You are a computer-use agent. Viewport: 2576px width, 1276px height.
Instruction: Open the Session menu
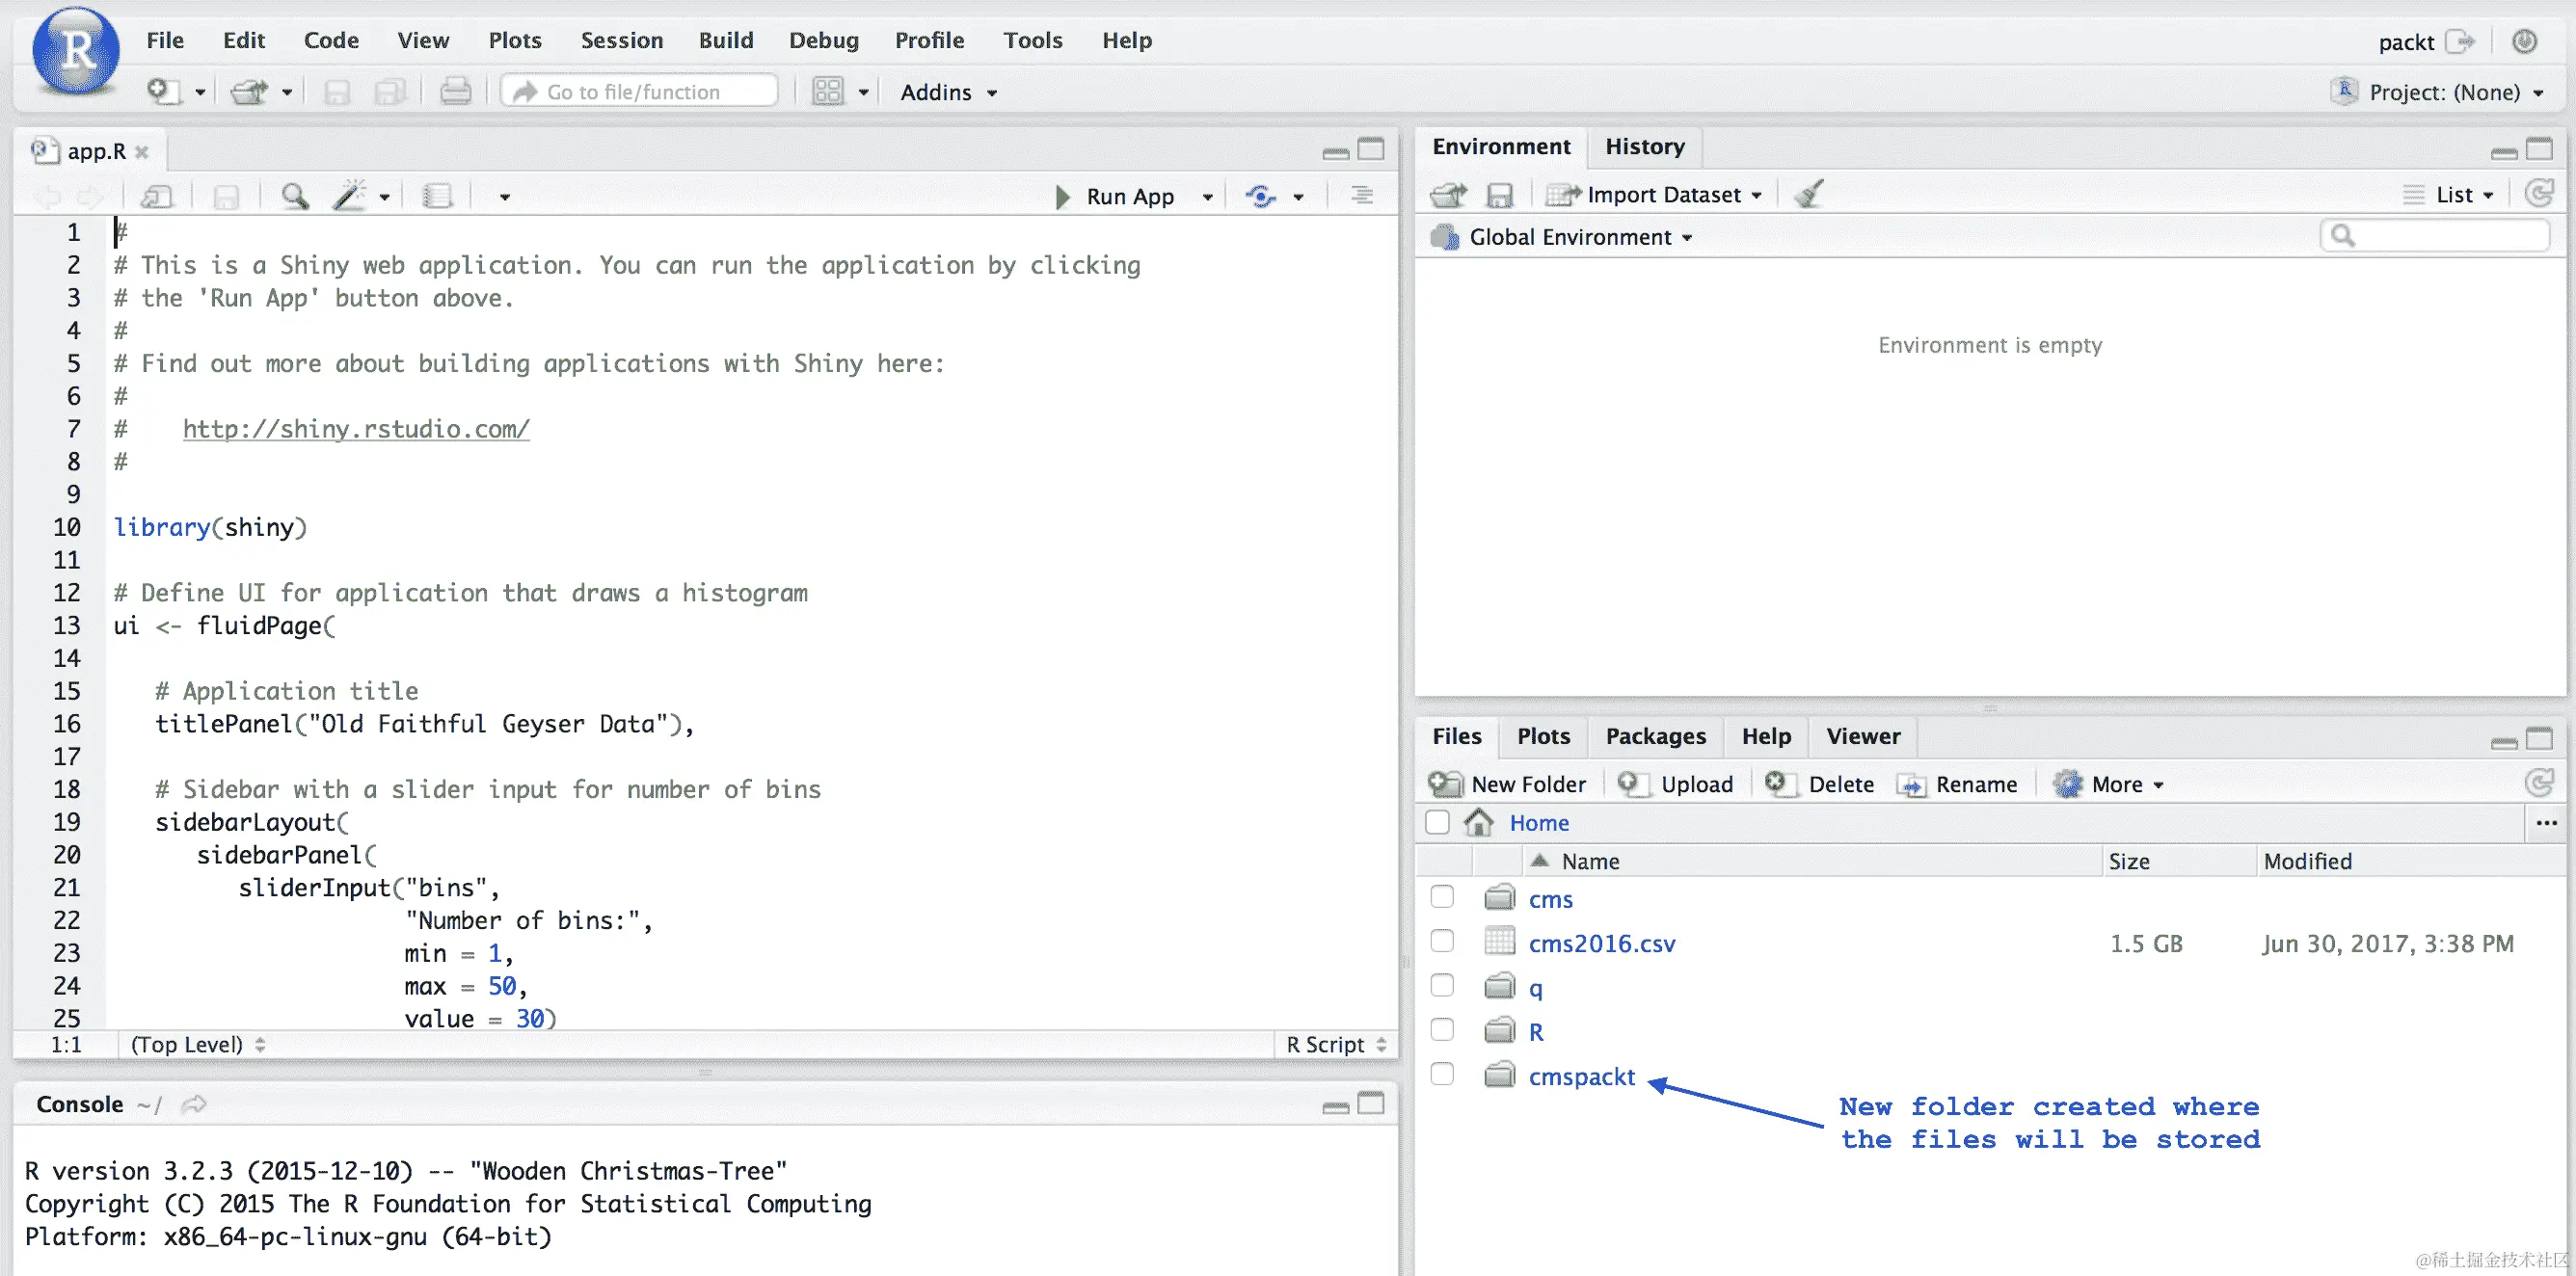(x=621, y=40)
